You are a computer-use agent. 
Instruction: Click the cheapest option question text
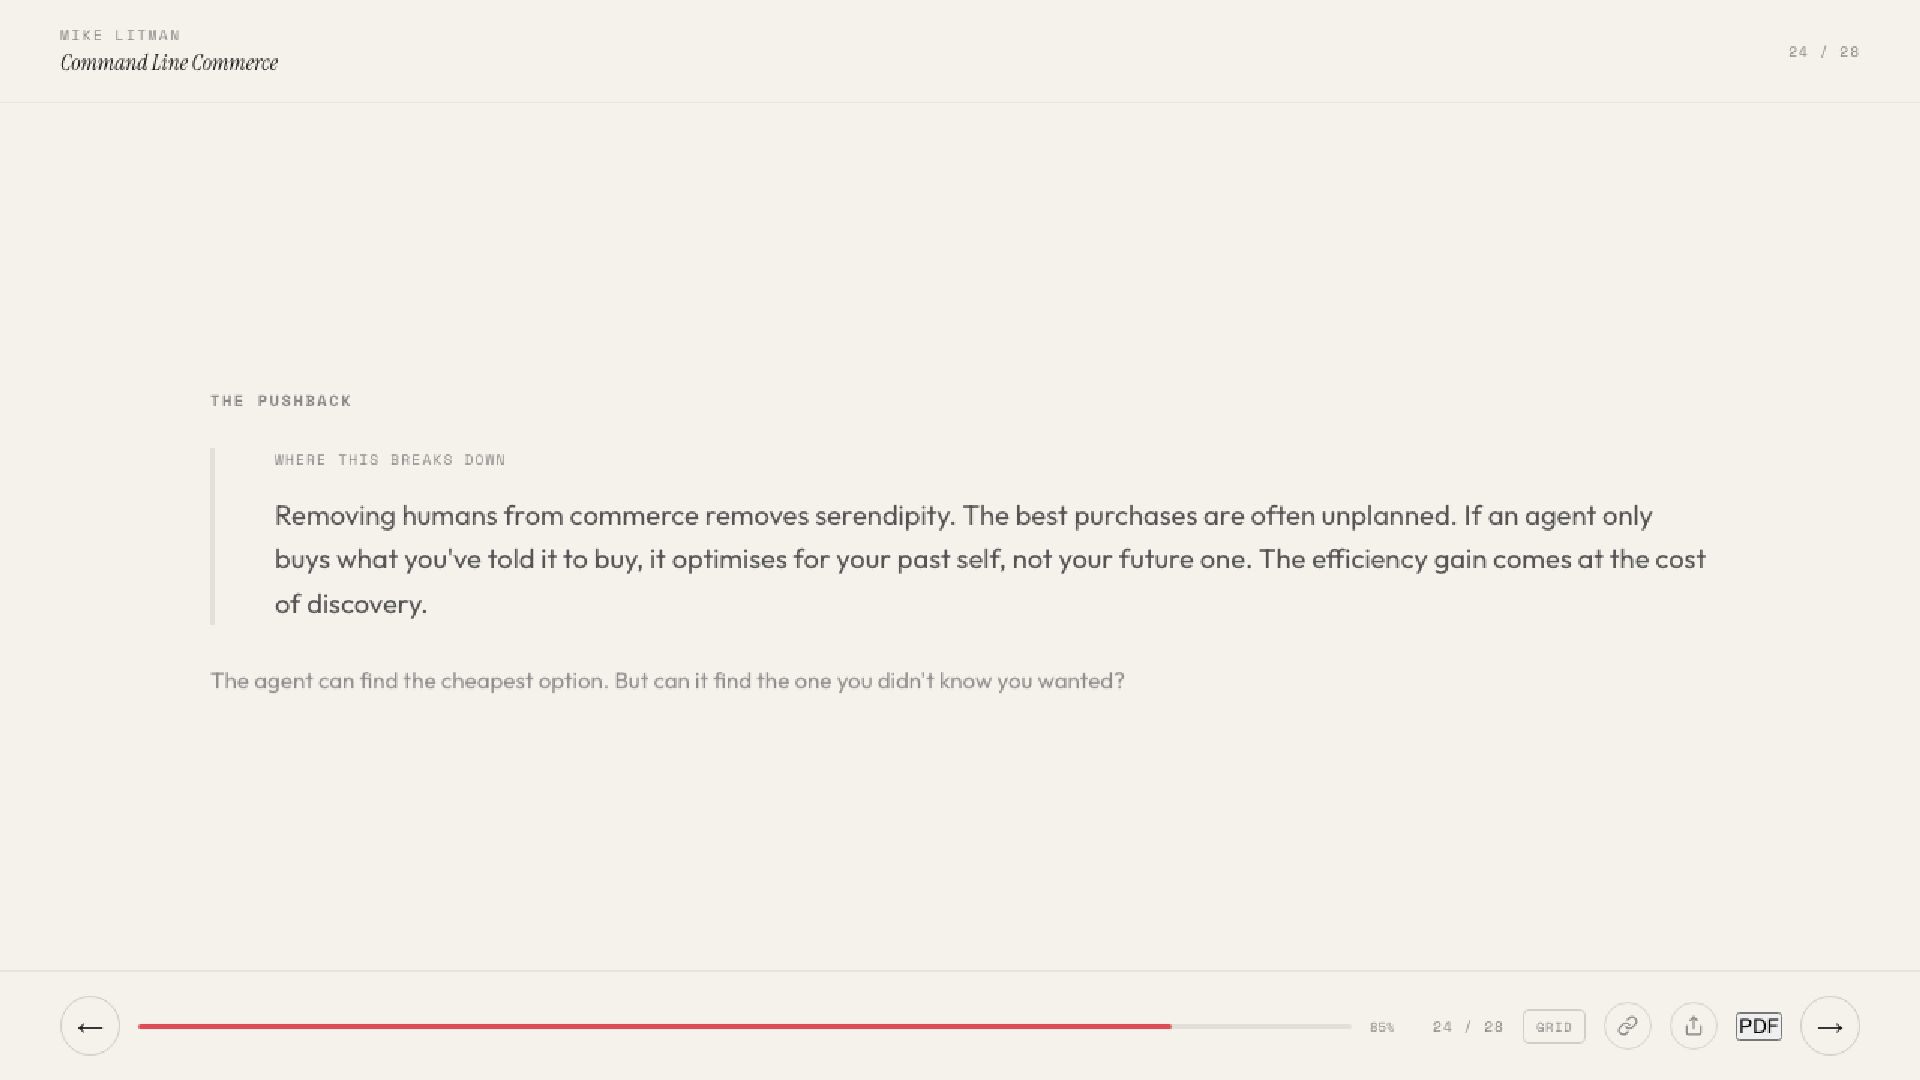tap(667, 681)
